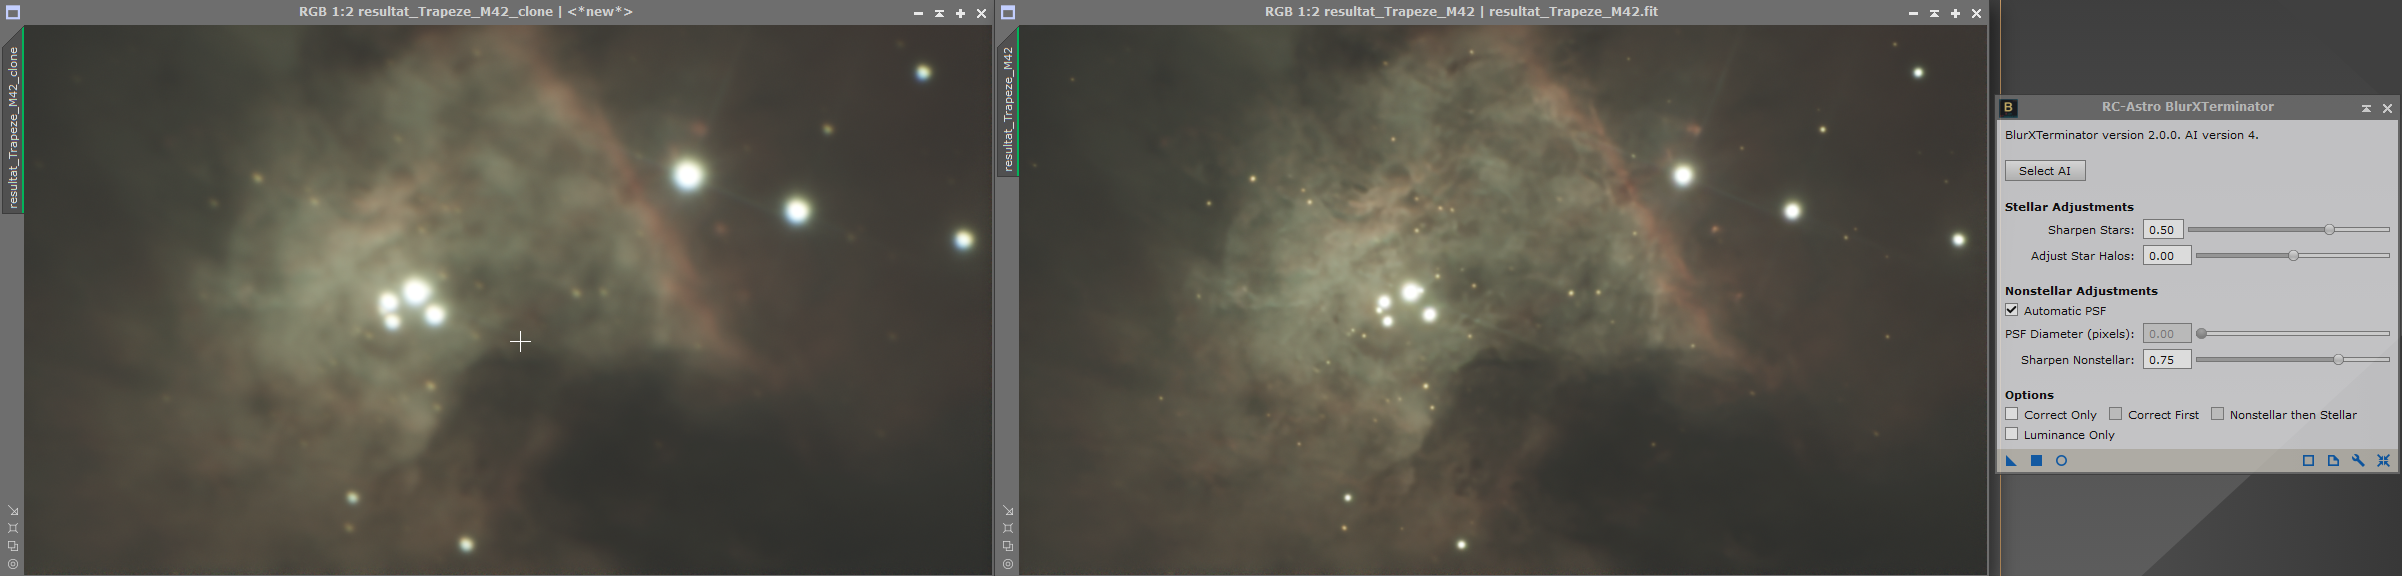Iconize the resultat_Trapeze_M42_clone window

(918, 13)
